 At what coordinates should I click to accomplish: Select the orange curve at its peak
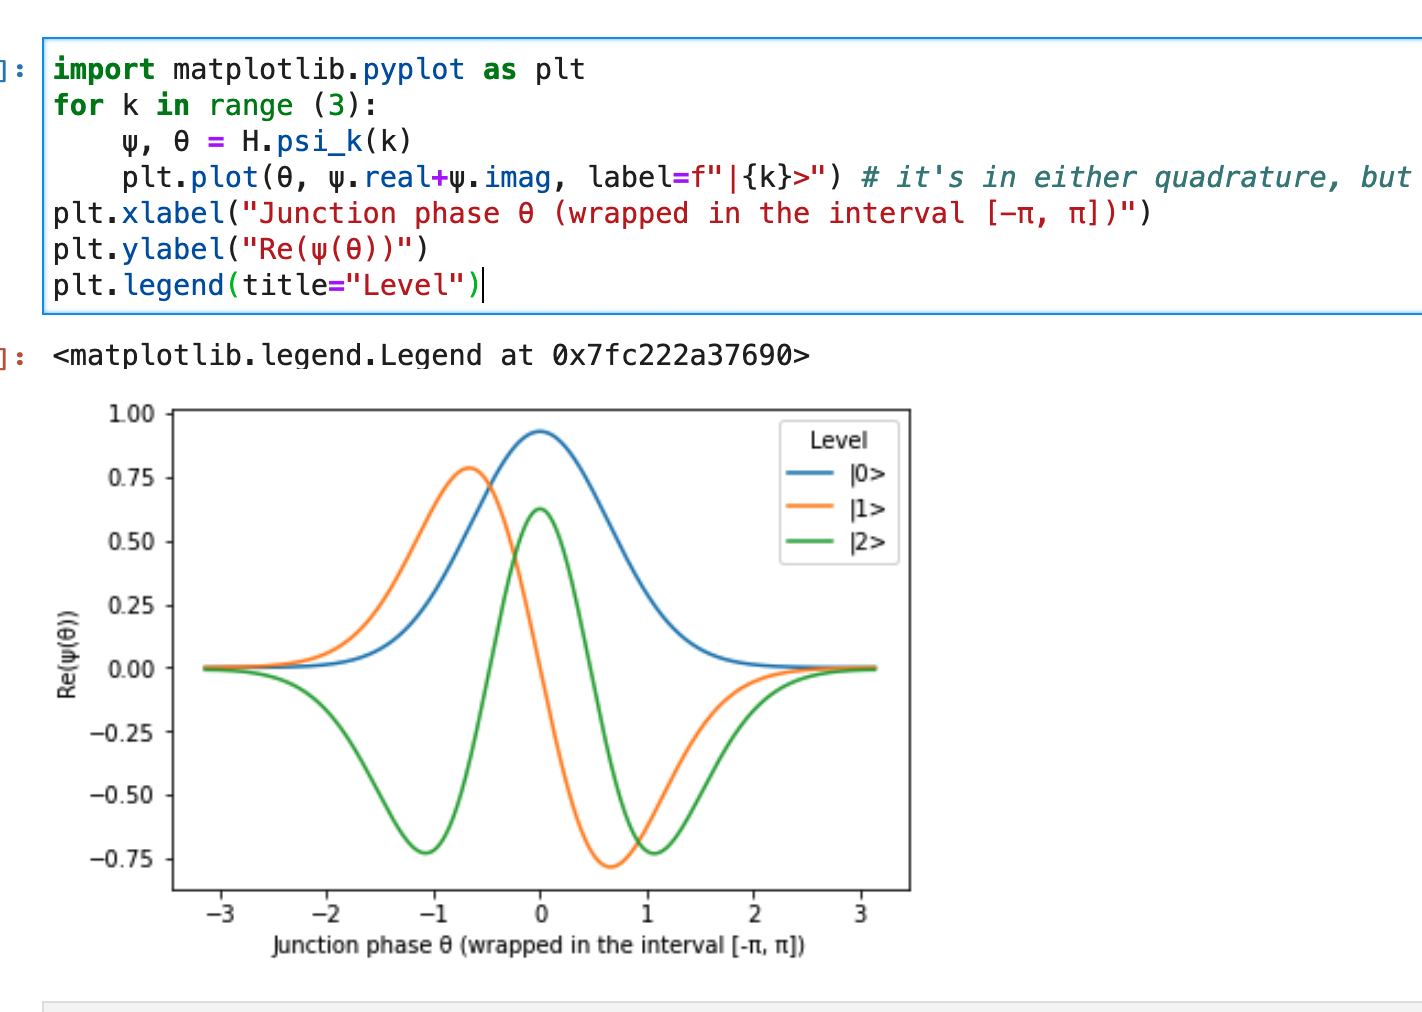click(x=470, y=468)
